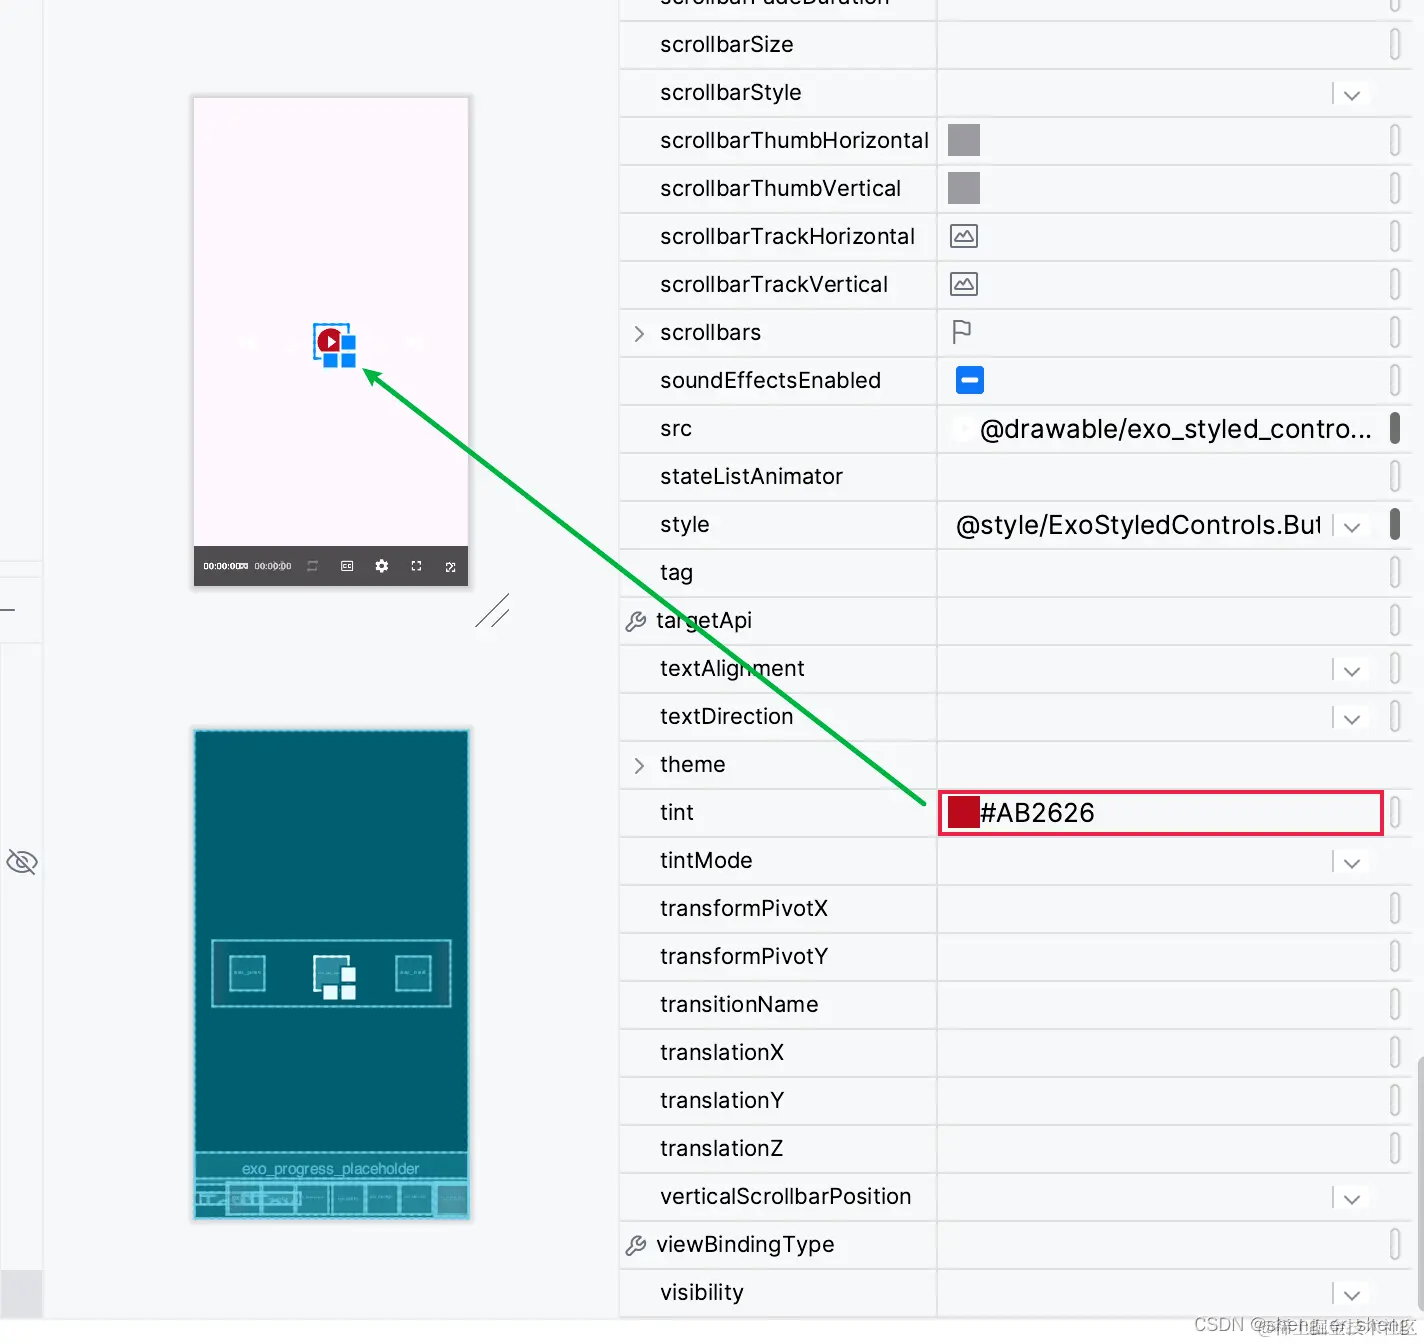Click the play button overlay in the preview
Screen dimensions: 1424x1344
tap(330, 341)
